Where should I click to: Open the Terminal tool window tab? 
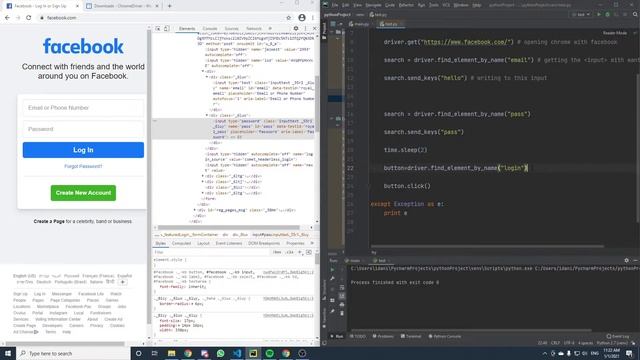click(411, 336)
